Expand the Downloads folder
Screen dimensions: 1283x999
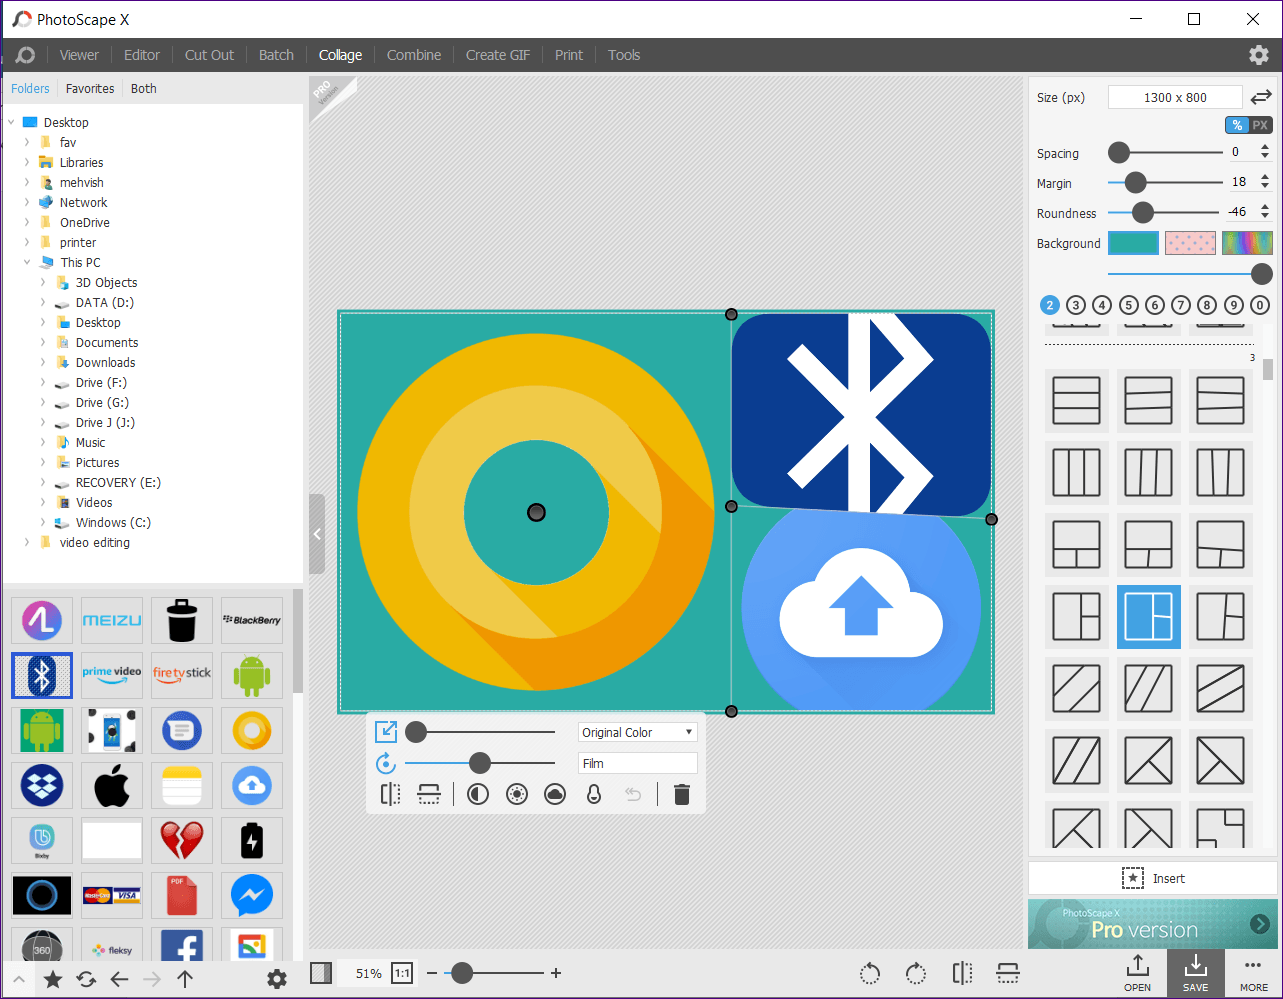[43, 362]
